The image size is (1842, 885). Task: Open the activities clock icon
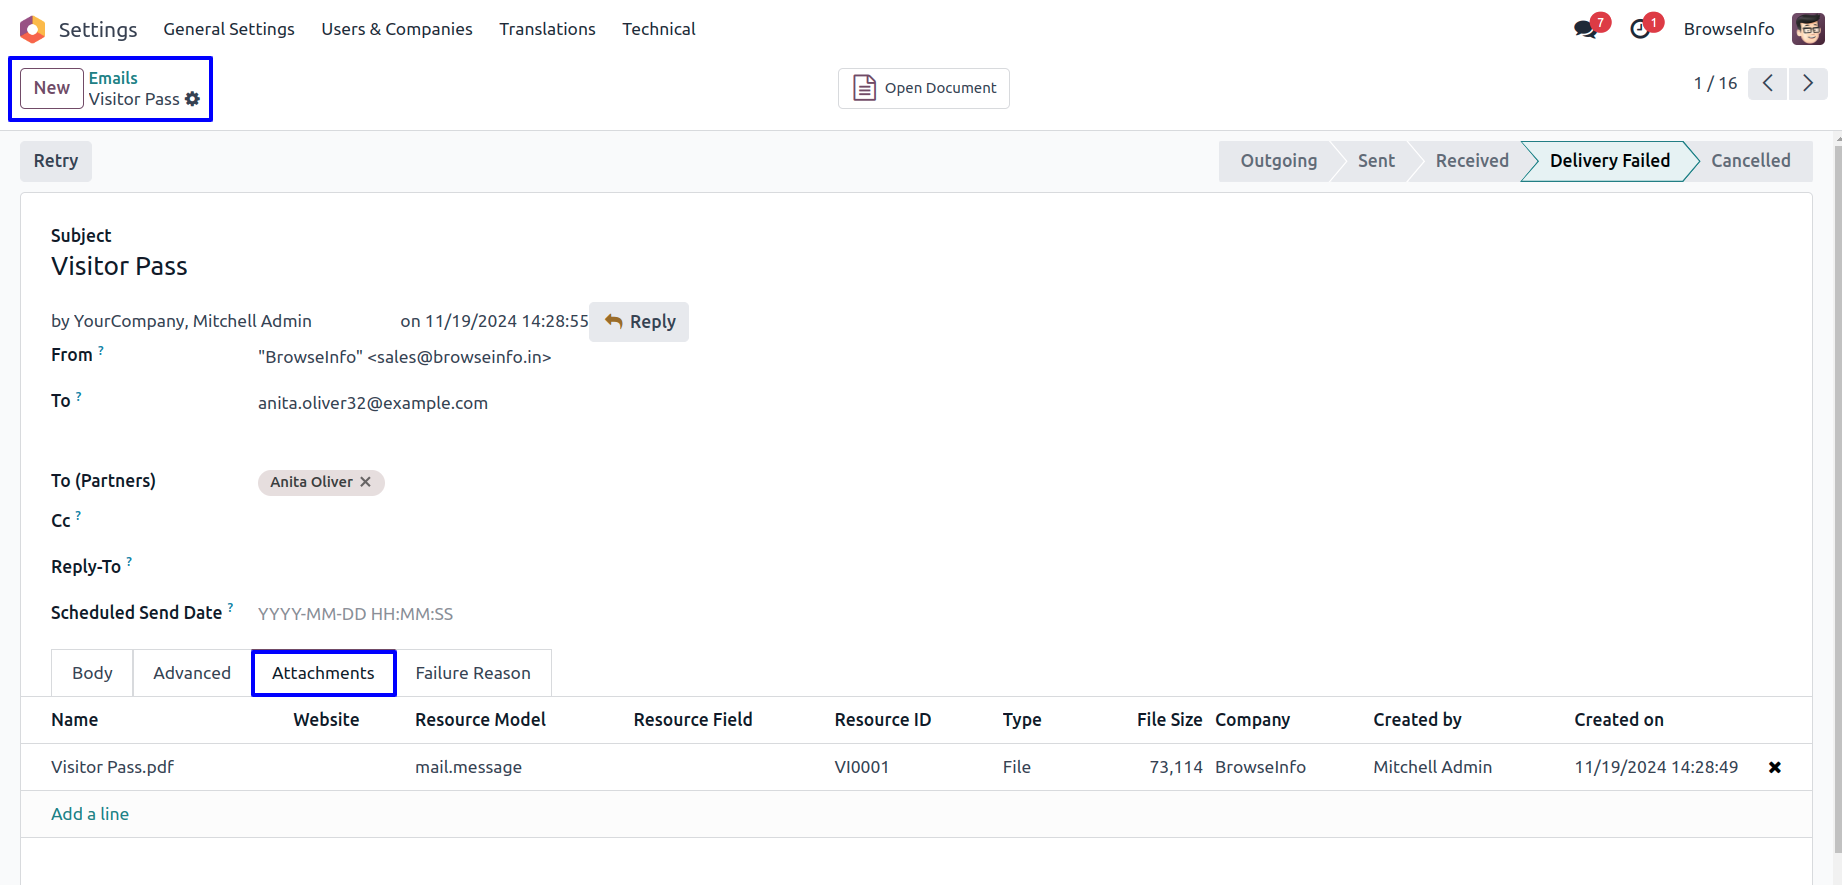pos(1640,30)
